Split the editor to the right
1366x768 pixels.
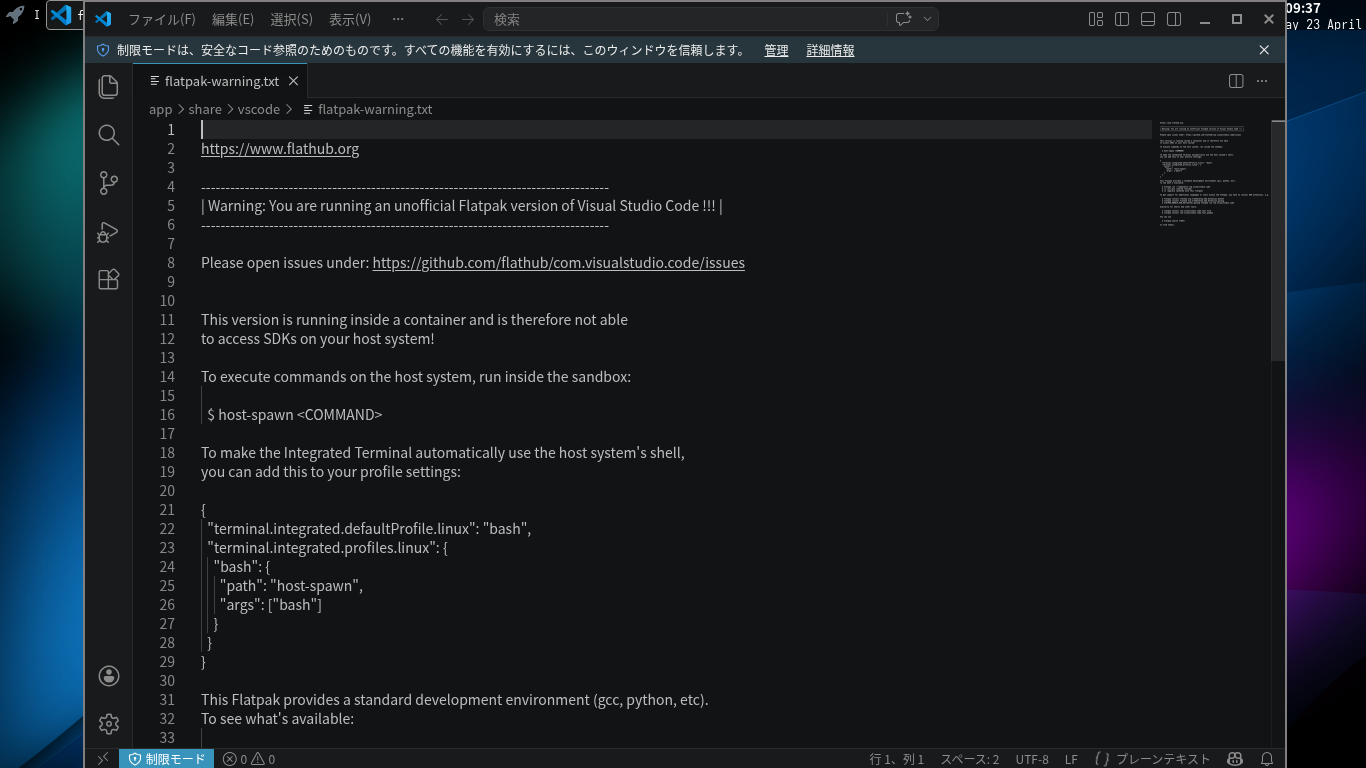(1236, 81)
